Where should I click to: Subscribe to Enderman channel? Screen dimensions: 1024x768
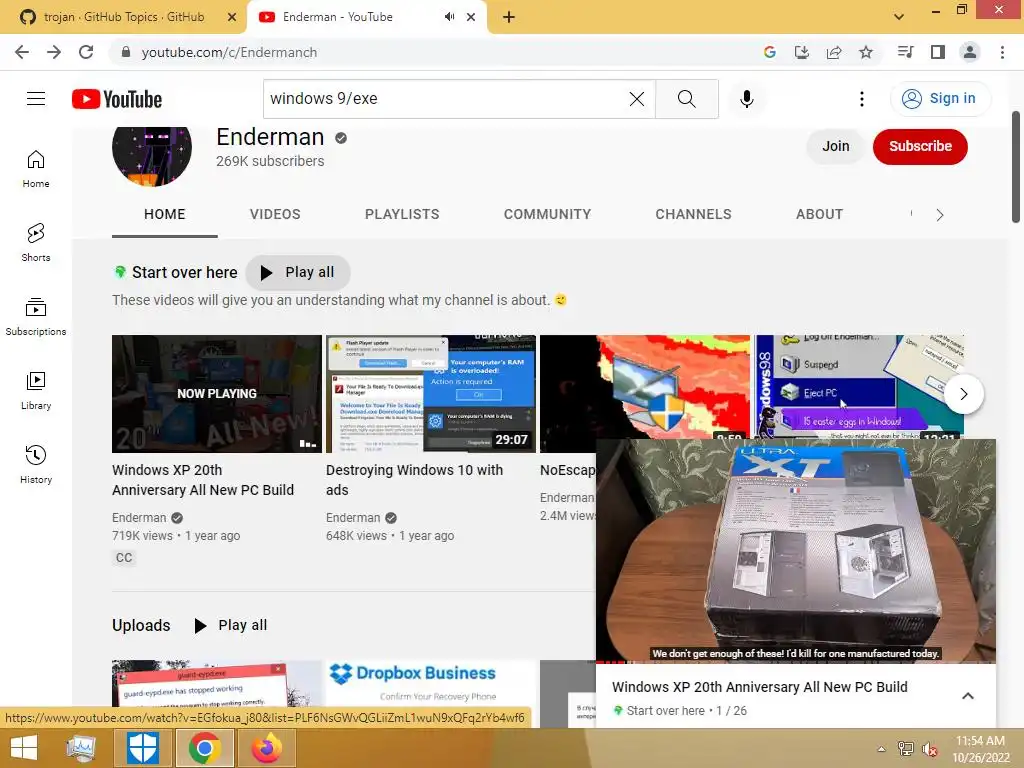click(x=920, y=146)
